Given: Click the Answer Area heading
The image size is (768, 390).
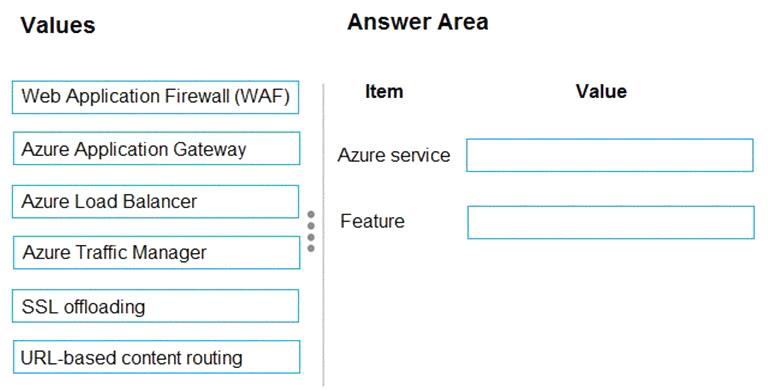Looking at the screenshot, I should (x=418, y=22).
